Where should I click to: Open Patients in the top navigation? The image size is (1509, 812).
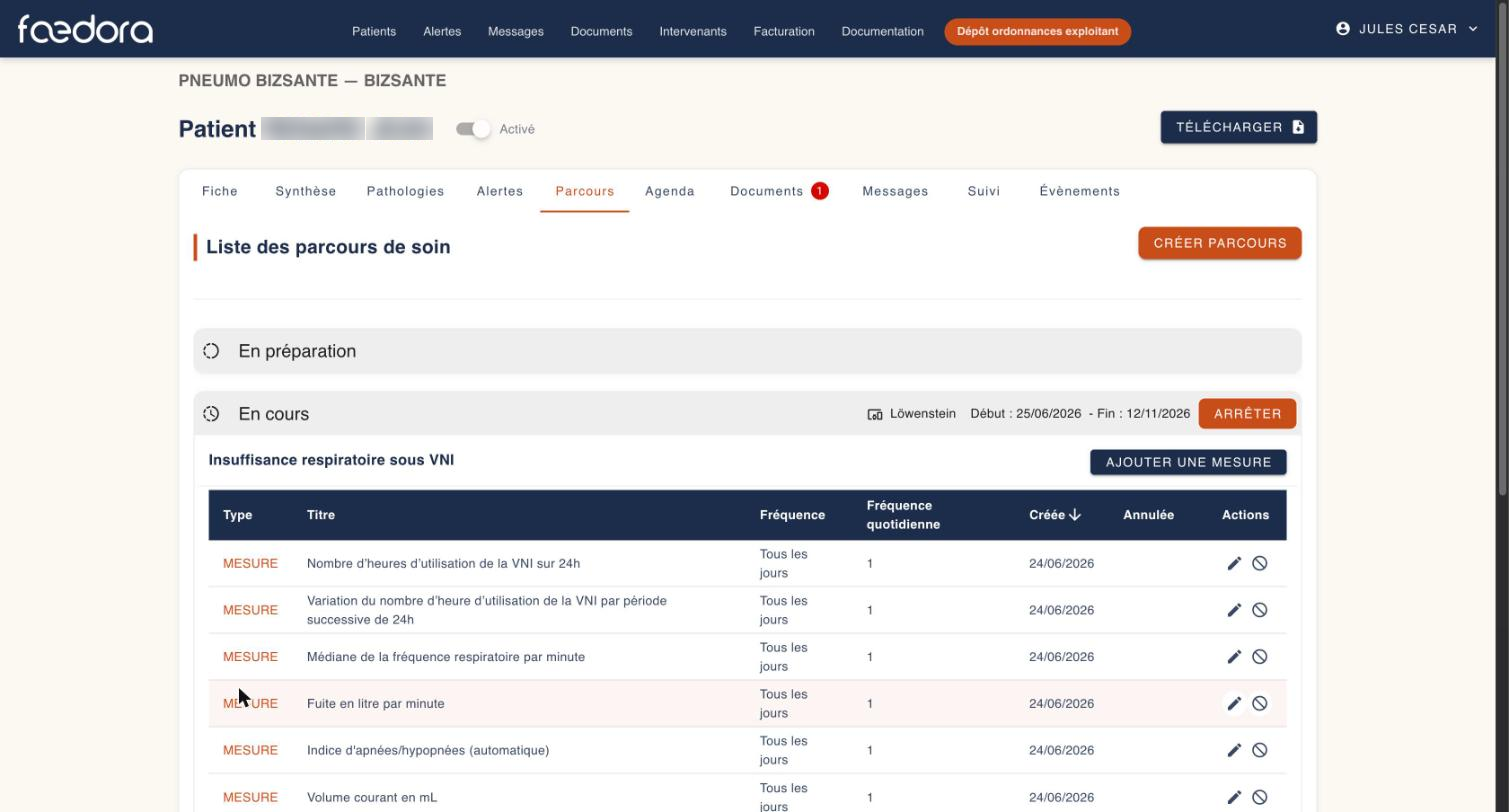tap(374, 31)
